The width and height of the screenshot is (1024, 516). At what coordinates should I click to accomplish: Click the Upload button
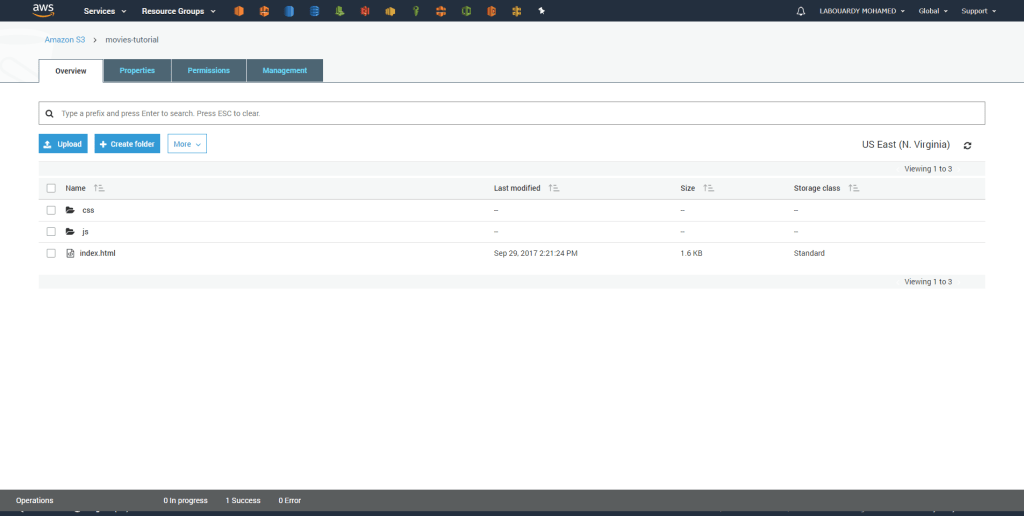pyautogui.click(x=63, y=144)
